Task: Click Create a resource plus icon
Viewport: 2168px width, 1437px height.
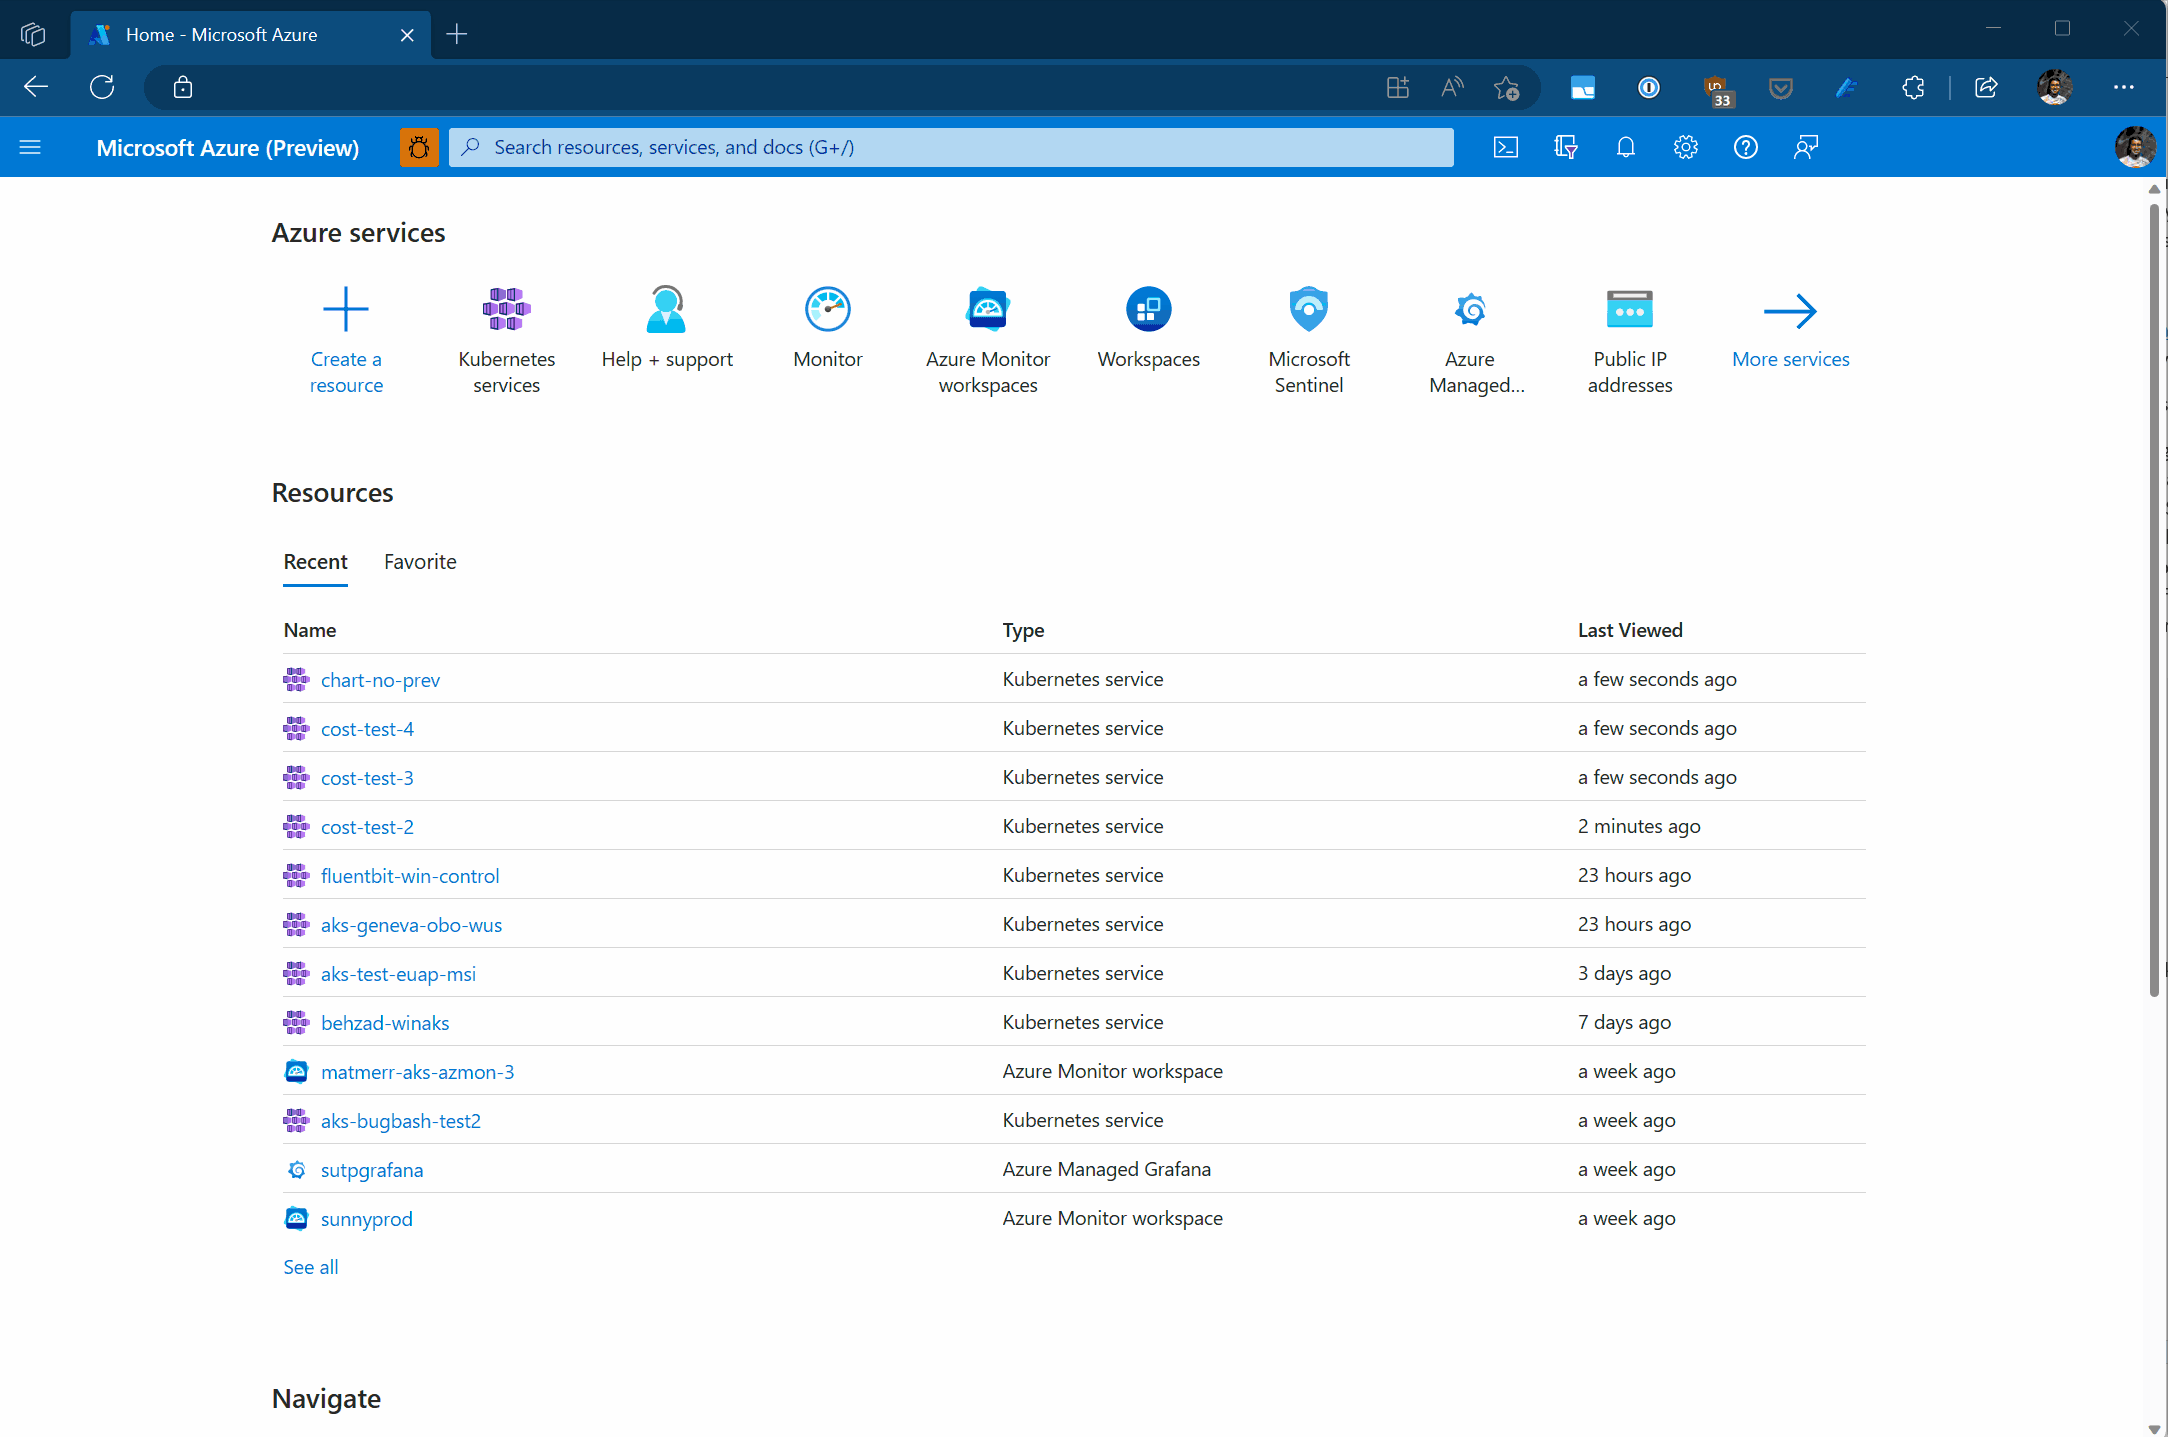Action: [346, 310]
